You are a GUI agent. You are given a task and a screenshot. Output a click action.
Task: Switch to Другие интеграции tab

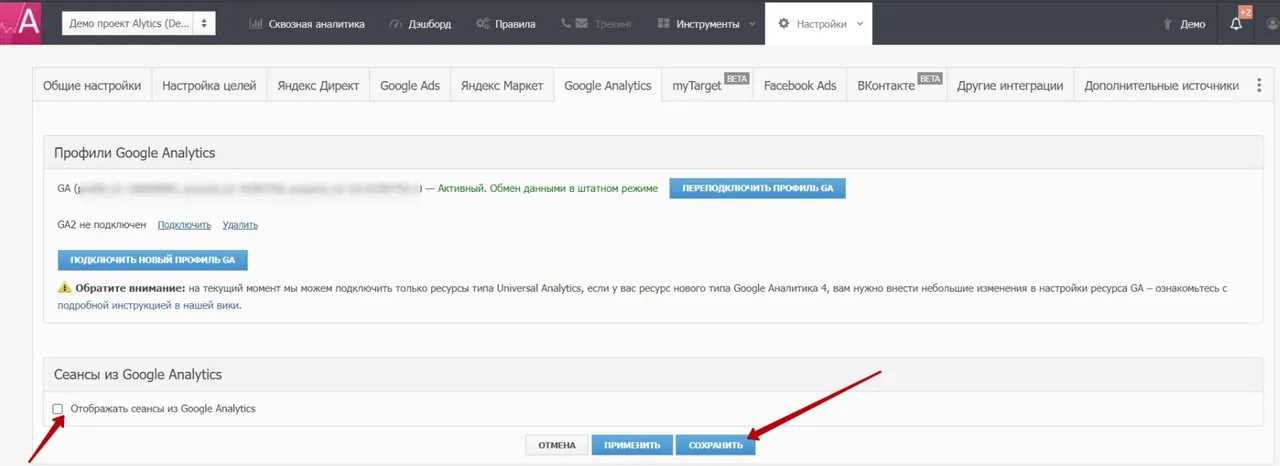click(x=1010, y=86)
